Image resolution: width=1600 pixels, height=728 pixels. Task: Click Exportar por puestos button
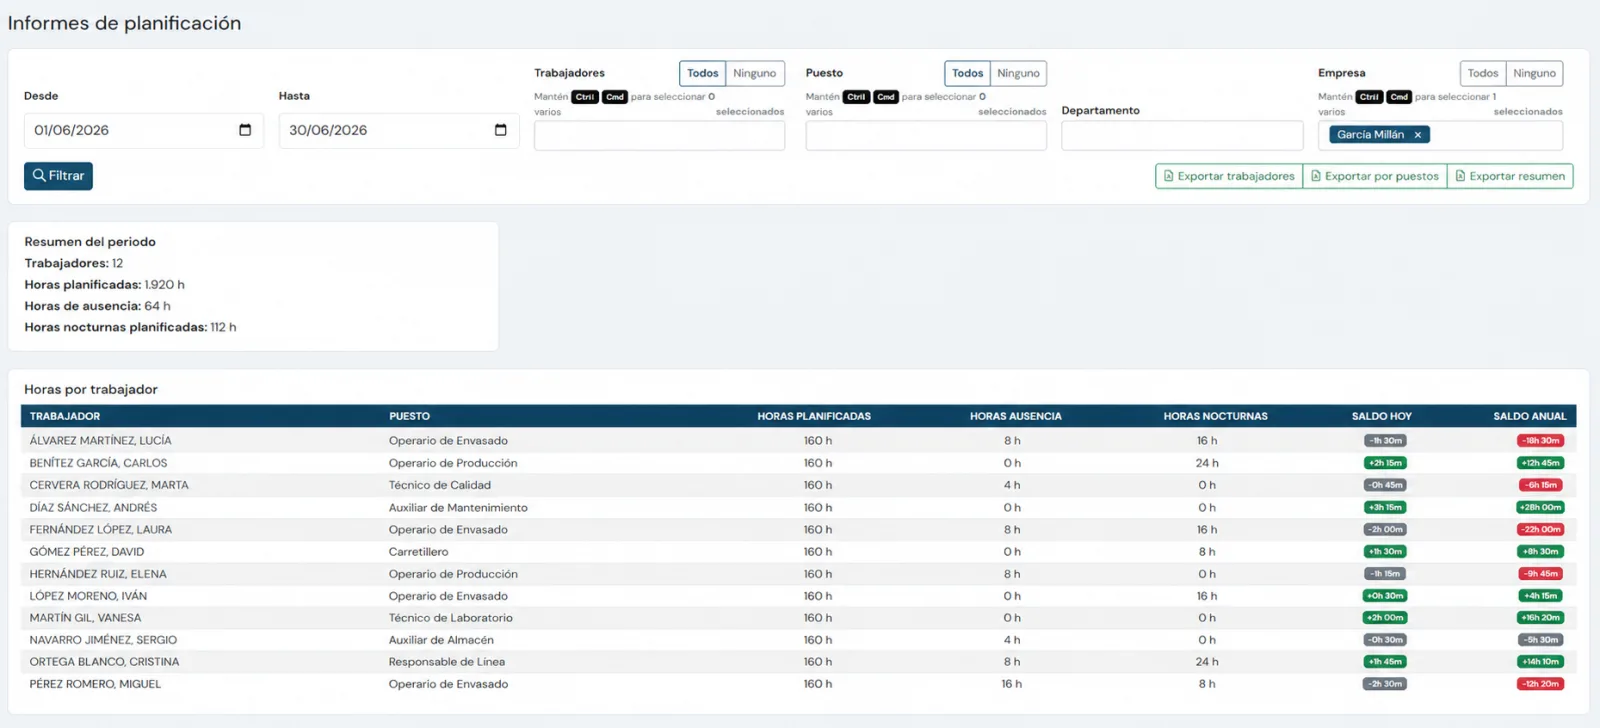[x=1375, y=176]
